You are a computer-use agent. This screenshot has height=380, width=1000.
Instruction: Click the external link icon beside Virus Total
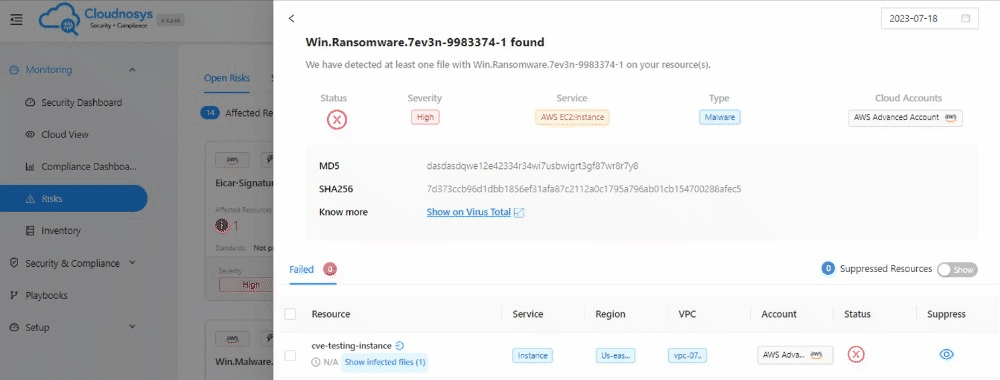519,213
